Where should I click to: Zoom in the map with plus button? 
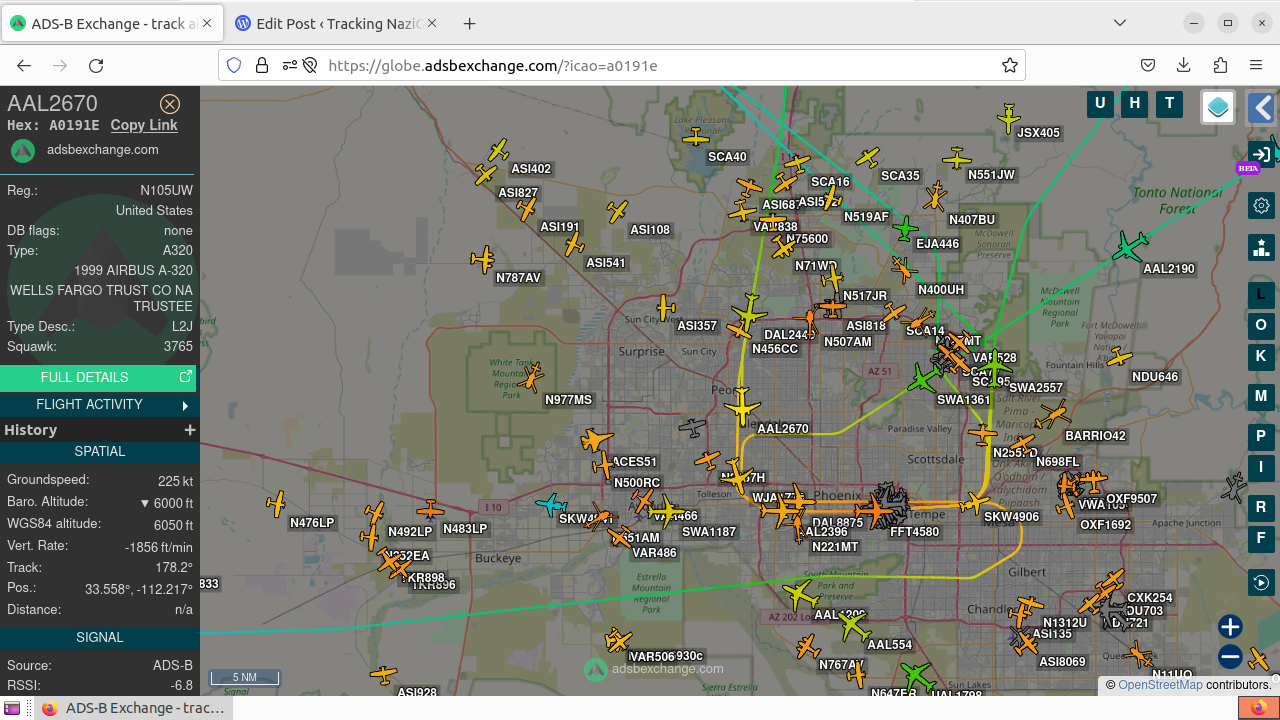point(1230,627)
